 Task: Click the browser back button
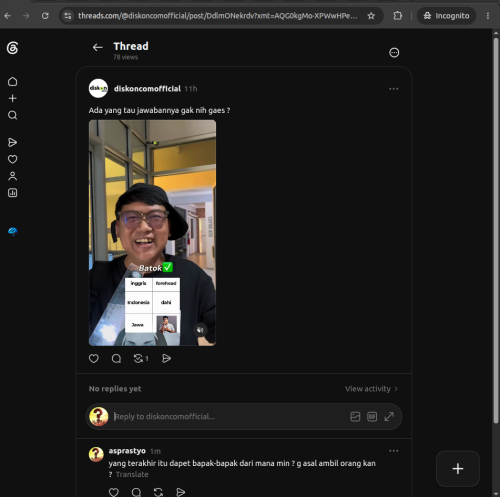tap(8, 16)
